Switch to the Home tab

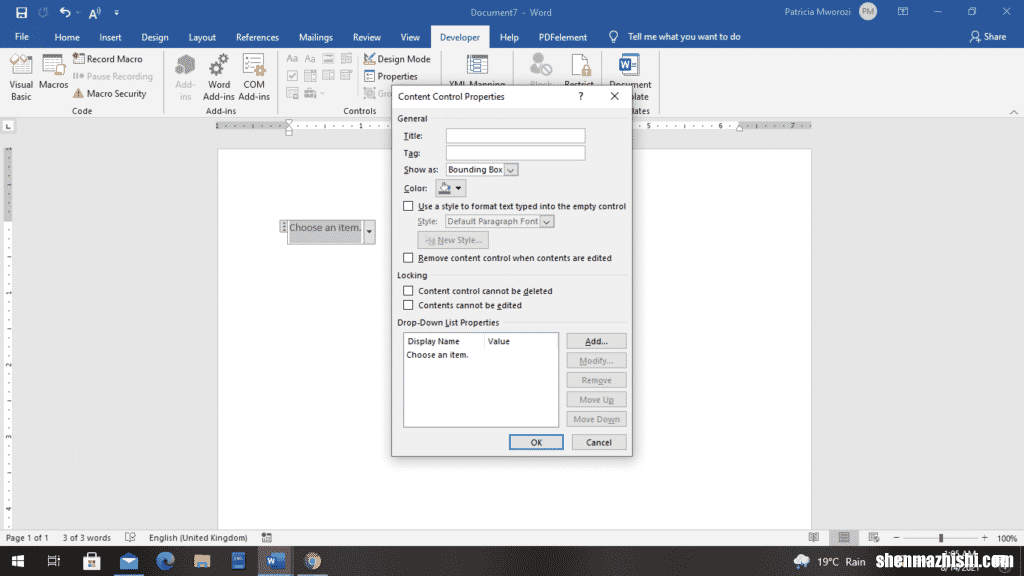point(67,37)
